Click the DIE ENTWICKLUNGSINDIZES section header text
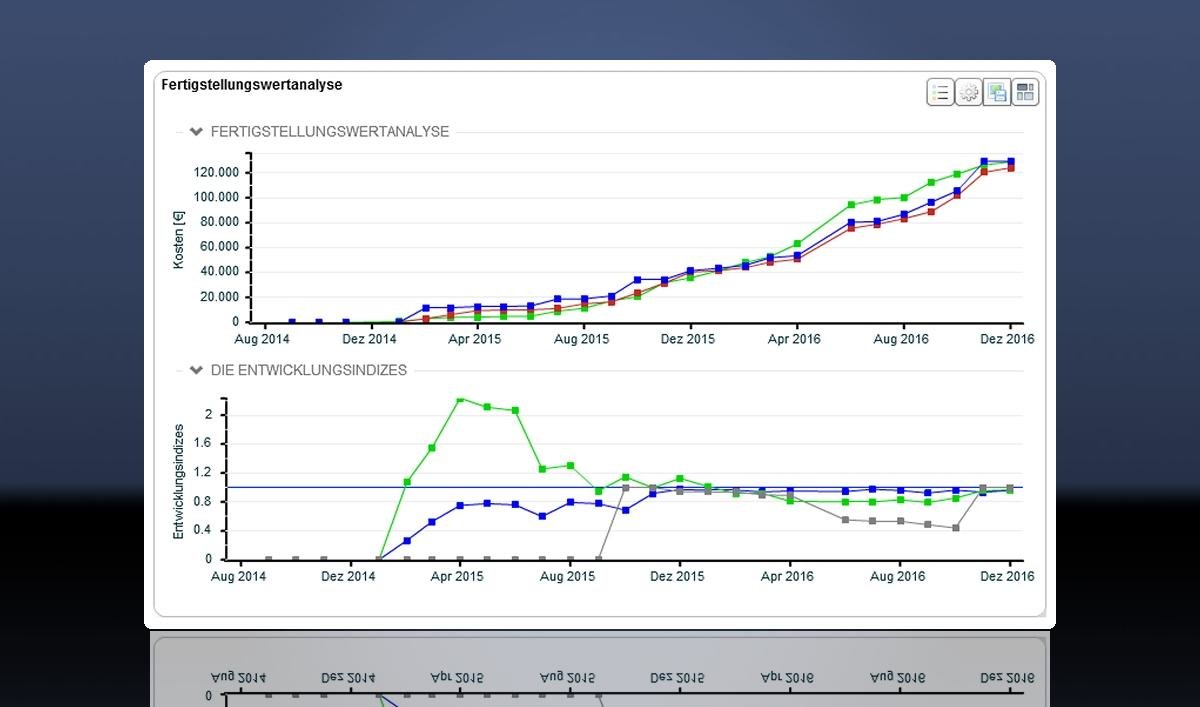The image size is (1200, 707). [x=309, y=370]
